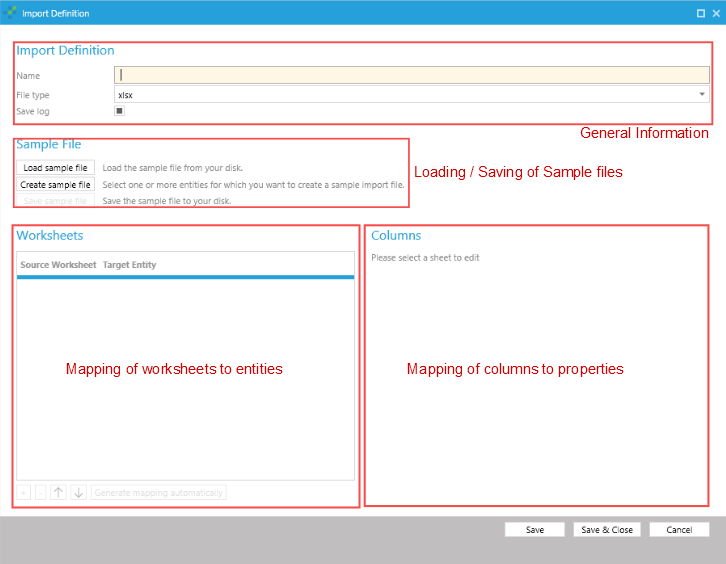This screenshot has width=726, height=564.
Task: Move the worksheet down with the arrow
Action: [78, 492]
